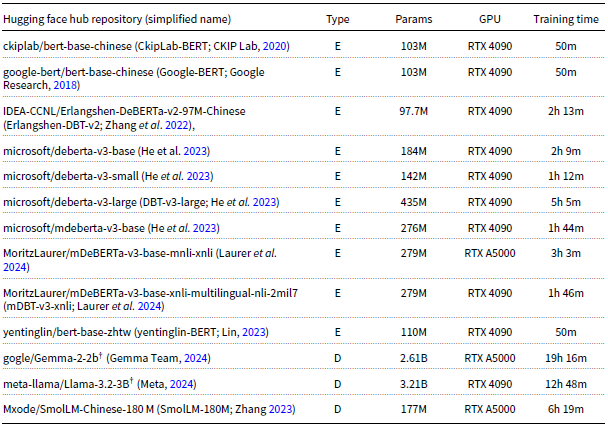Follow the Gemma Team 2024 citation
The width and height of the screenshot is (608, 429).
[x=195, y=358]
